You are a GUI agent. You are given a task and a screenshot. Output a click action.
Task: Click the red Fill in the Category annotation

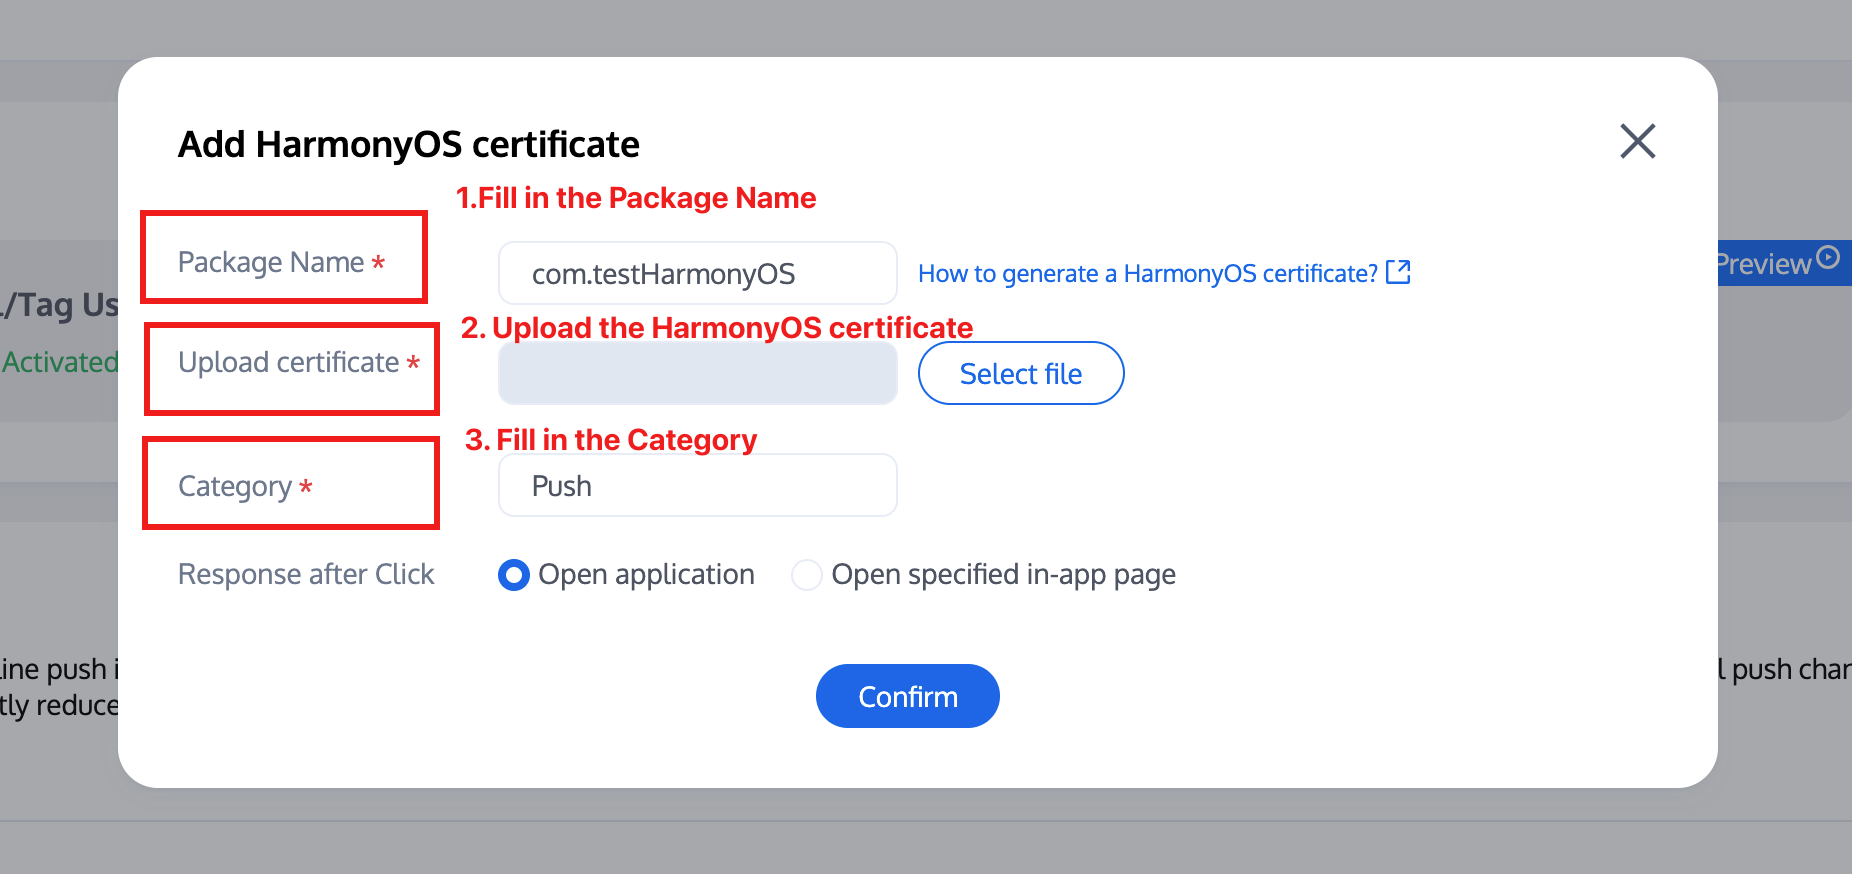pos(611,440)
